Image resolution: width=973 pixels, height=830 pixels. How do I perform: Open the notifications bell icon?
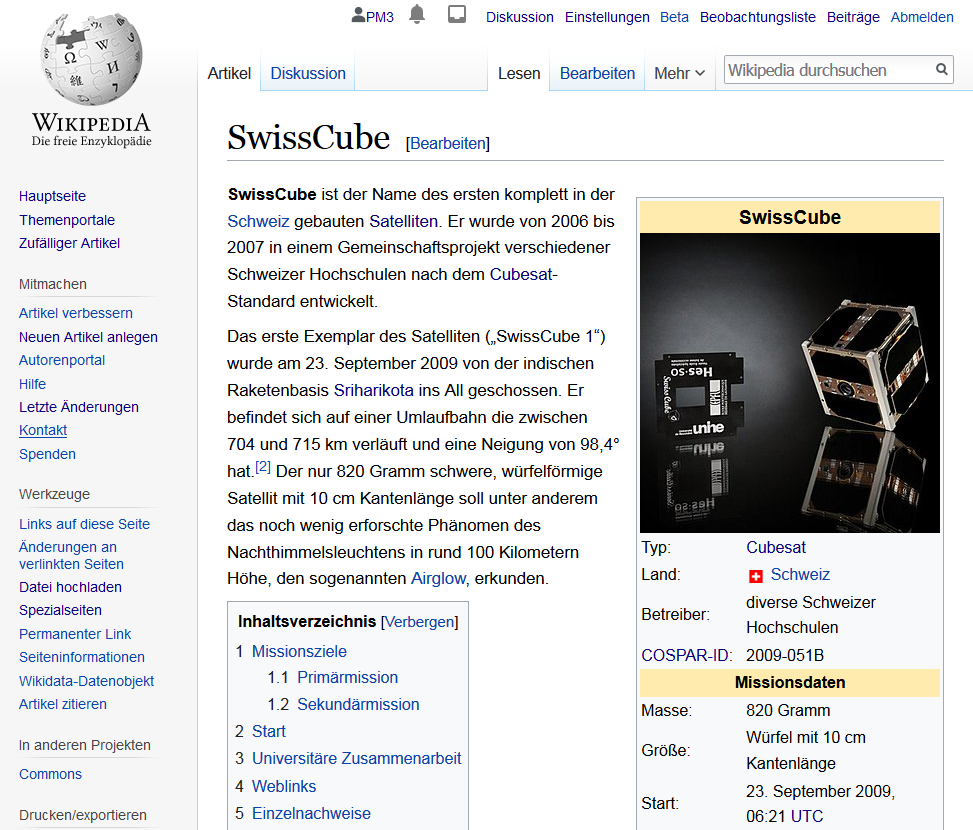click(417, 14)
